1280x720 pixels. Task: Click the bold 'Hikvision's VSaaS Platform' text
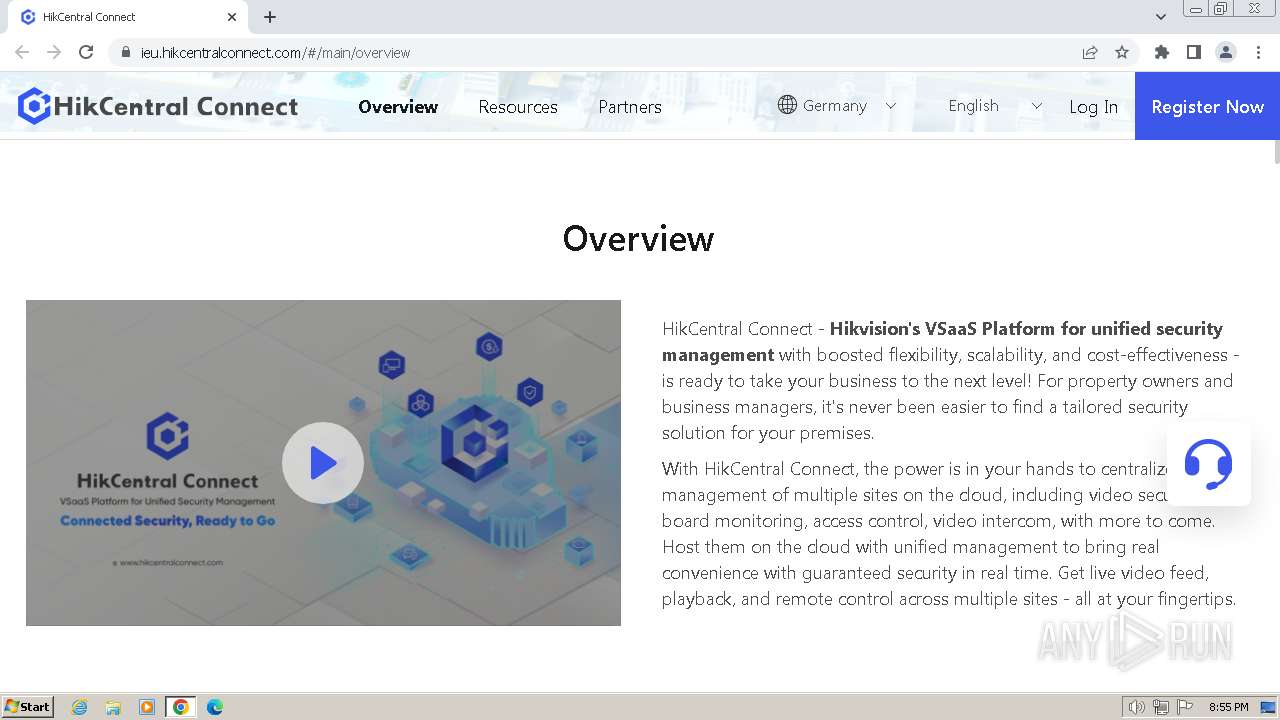[942, 328]
